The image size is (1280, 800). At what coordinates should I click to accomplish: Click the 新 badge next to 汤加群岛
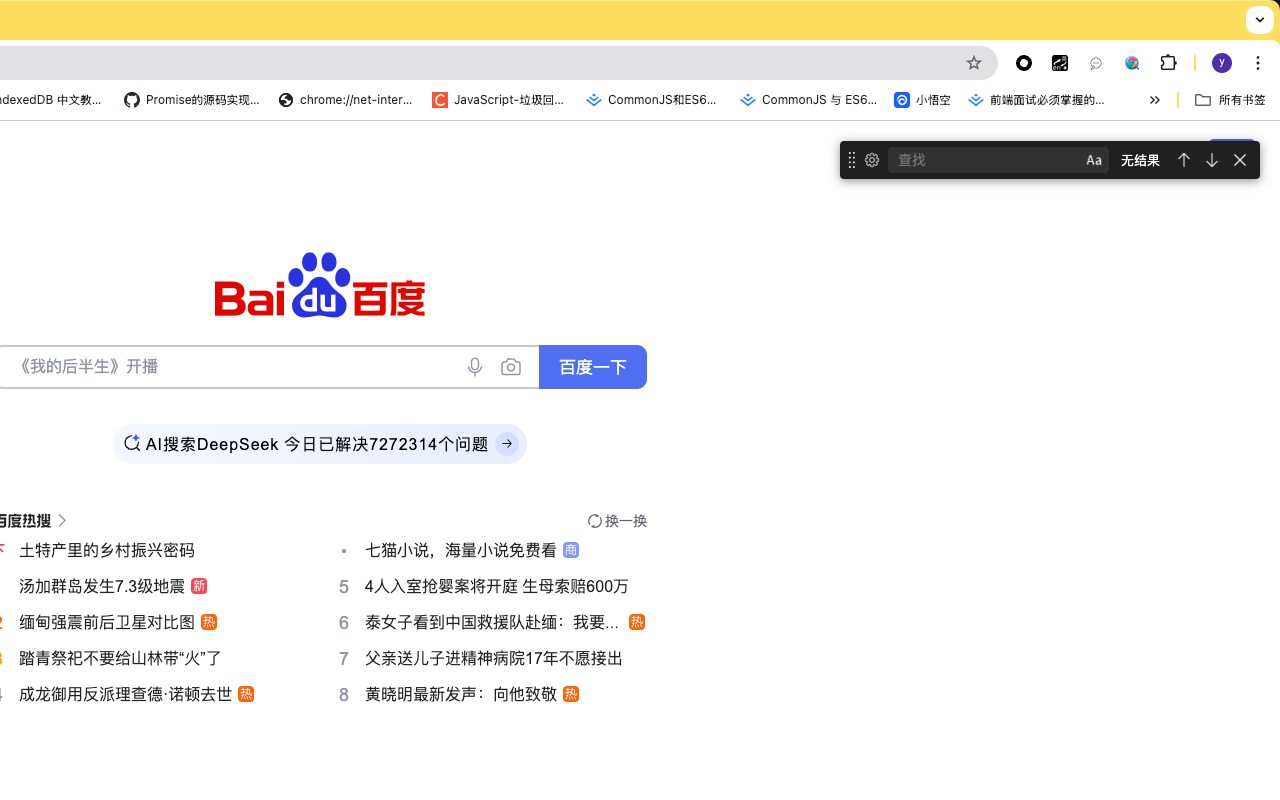(x=199, y=586)
